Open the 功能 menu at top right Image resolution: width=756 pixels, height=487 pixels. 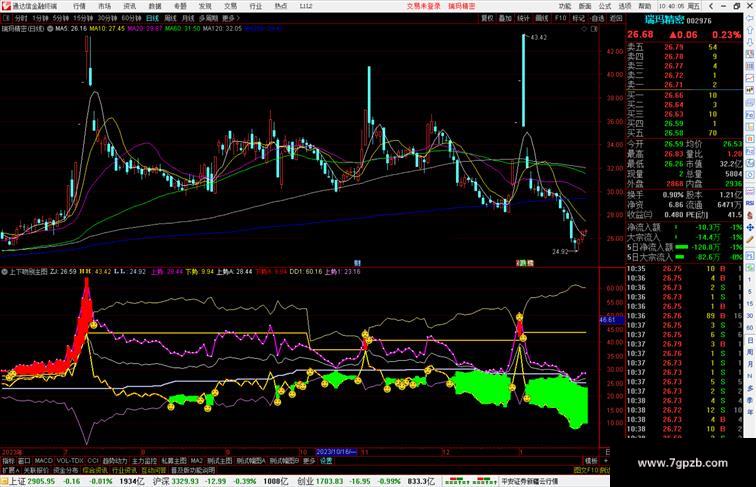tap(565, 6)
